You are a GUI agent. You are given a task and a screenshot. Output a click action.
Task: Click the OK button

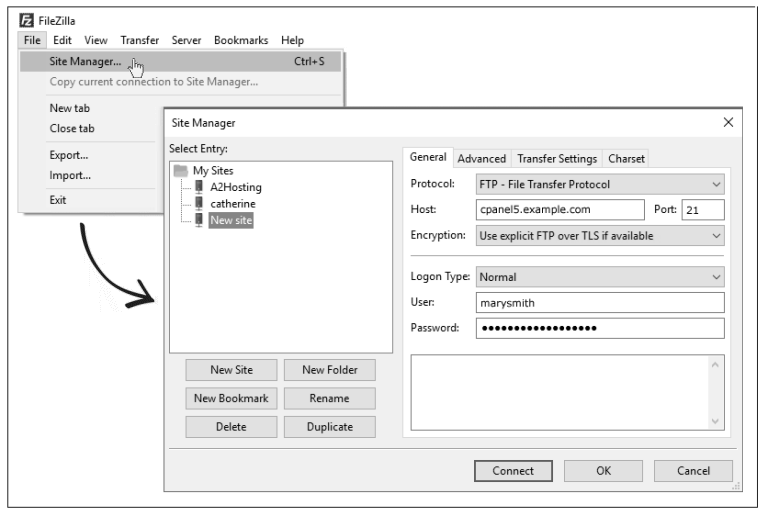click(603, 471)
